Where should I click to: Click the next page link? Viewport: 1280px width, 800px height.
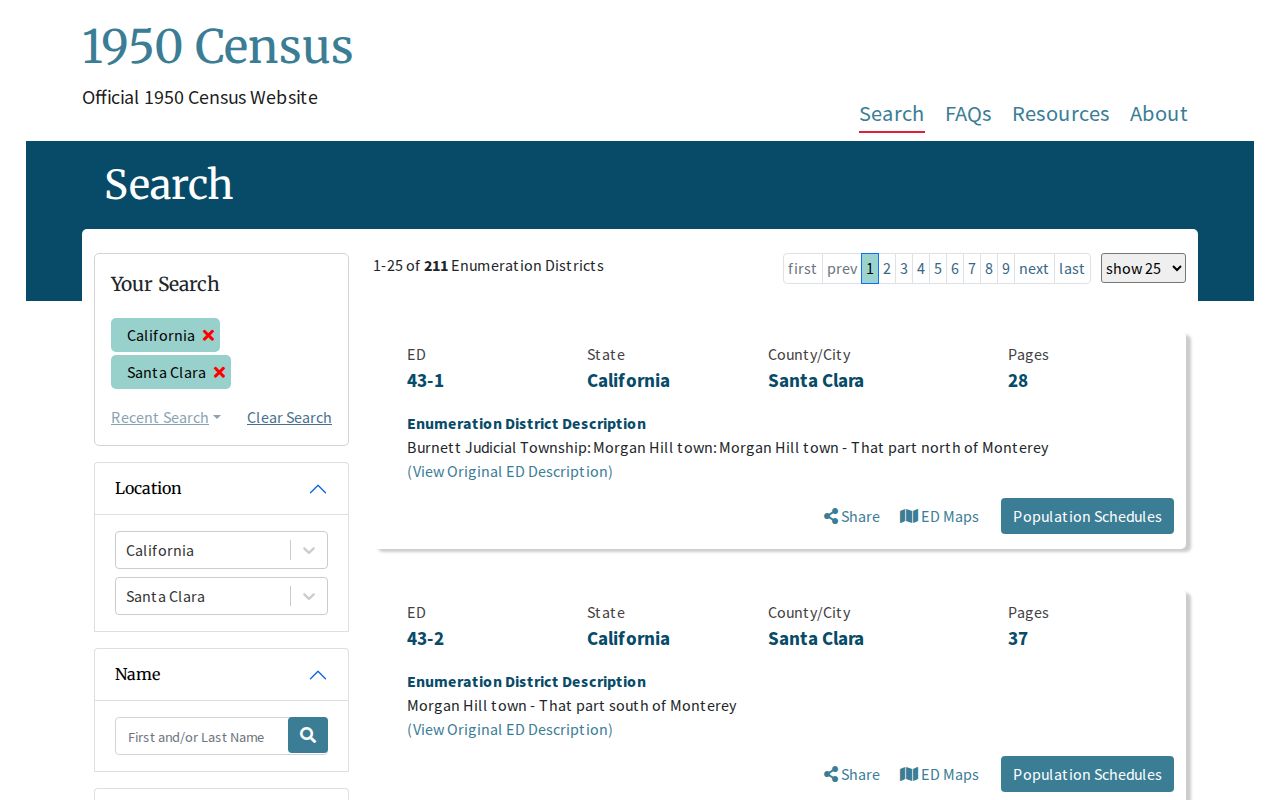tap(1034, 268)
